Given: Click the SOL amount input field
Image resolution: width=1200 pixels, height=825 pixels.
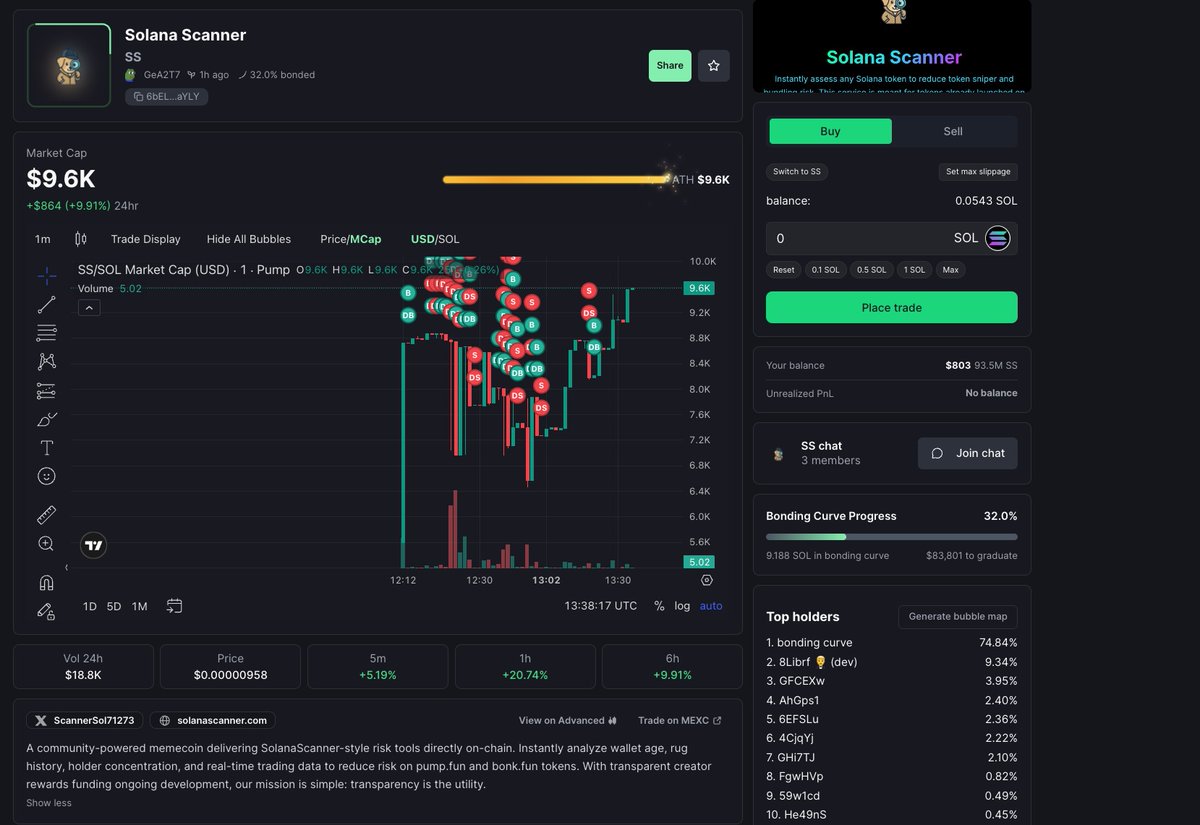Looking at the screenshot, I should (892, 238).
